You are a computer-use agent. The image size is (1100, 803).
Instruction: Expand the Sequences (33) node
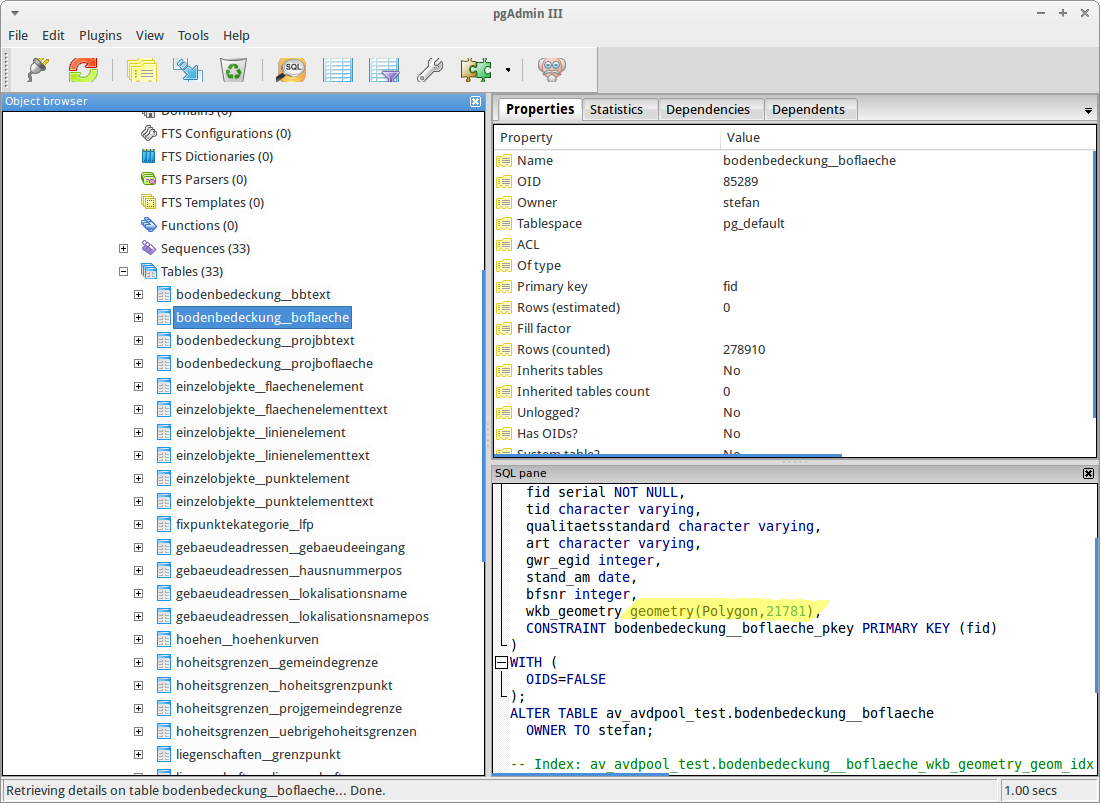click(x=123, y=248)
